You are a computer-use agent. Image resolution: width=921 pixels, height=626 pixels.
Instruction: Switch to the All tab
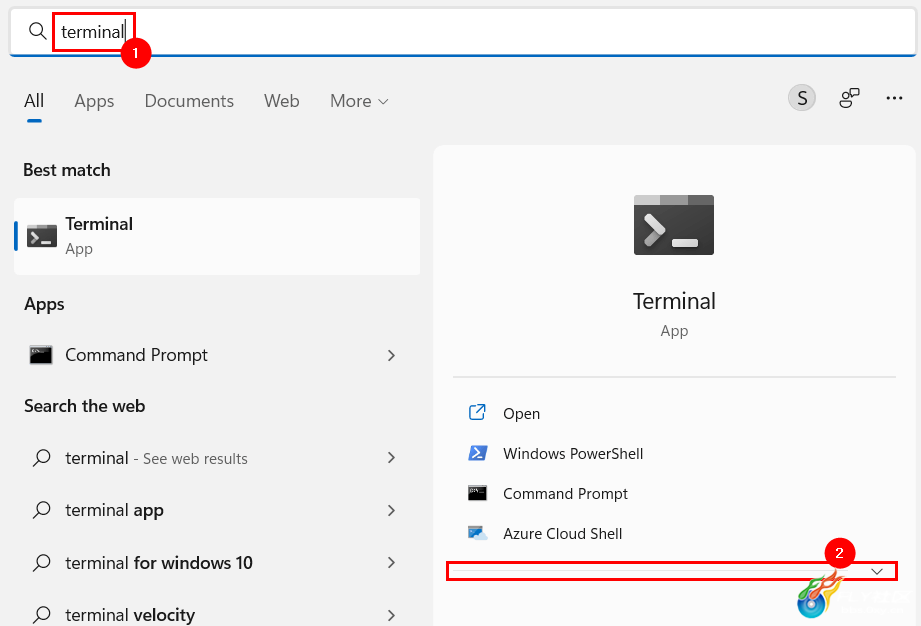pos(34,101)
